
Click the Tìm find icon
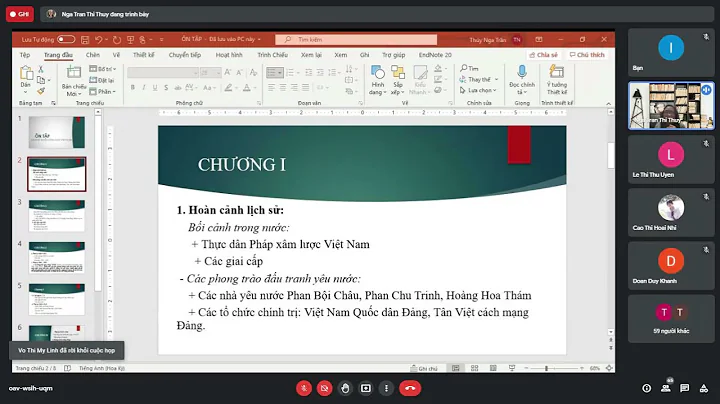coord(469,68)
